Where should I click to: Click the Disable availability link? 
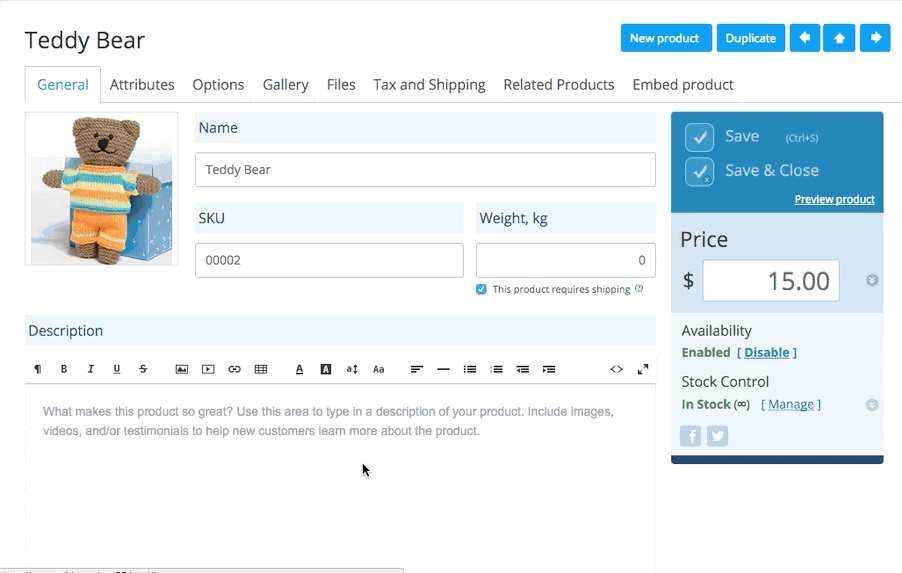point(767,352)
